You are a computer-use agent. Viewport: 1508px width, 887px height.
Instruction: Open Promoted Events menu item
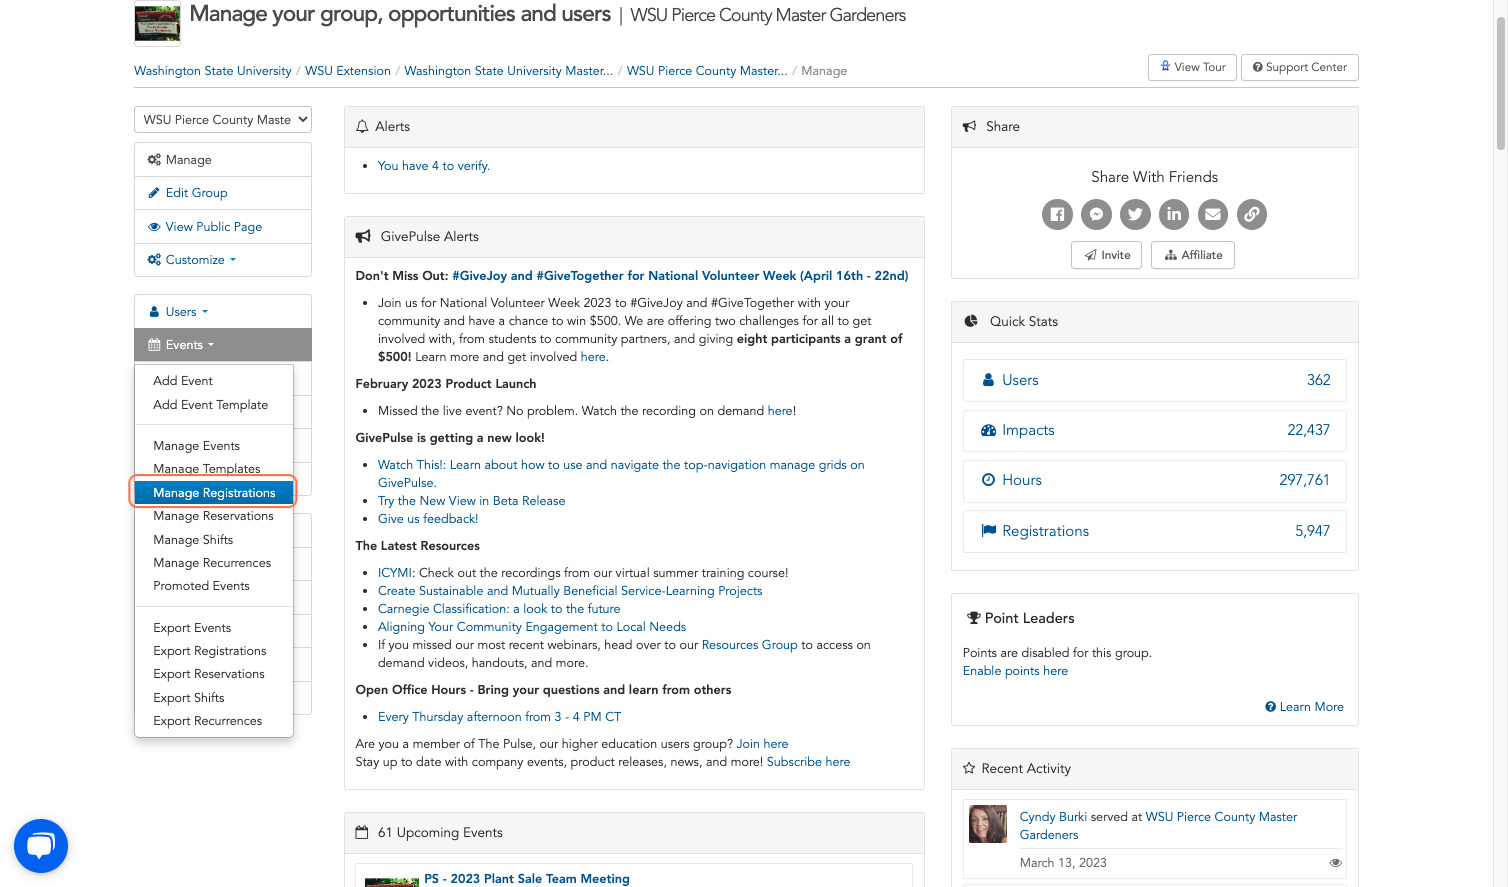(201, 586)
